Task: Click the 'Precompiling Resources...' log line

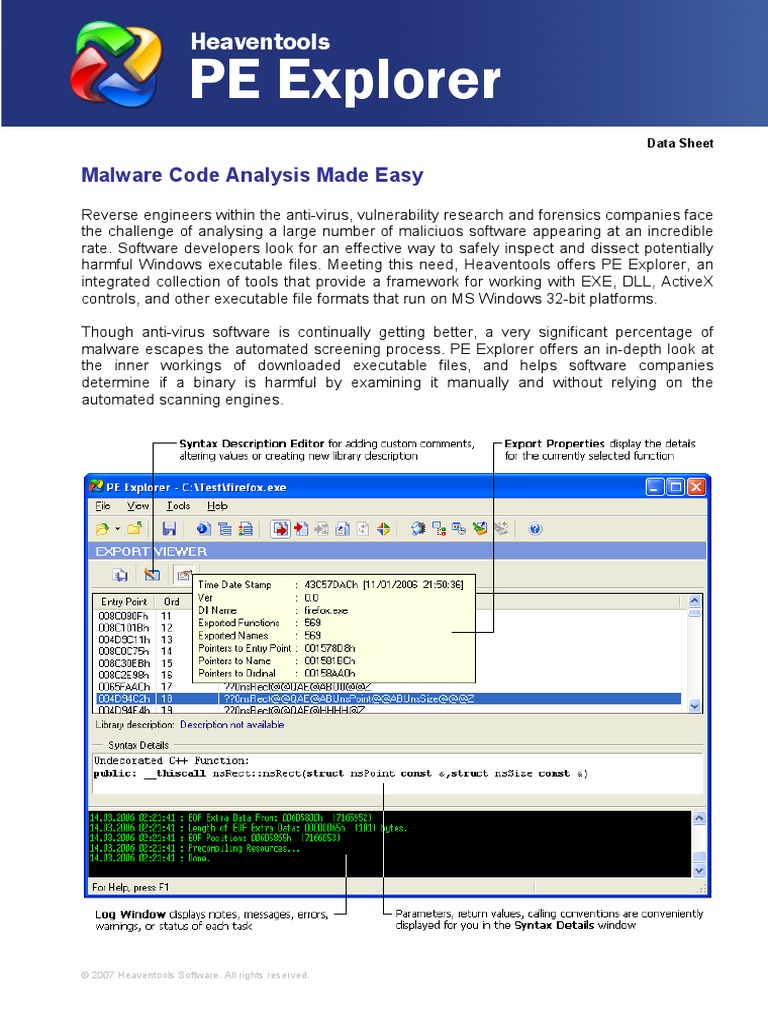Action: click(x=195, y=848)
